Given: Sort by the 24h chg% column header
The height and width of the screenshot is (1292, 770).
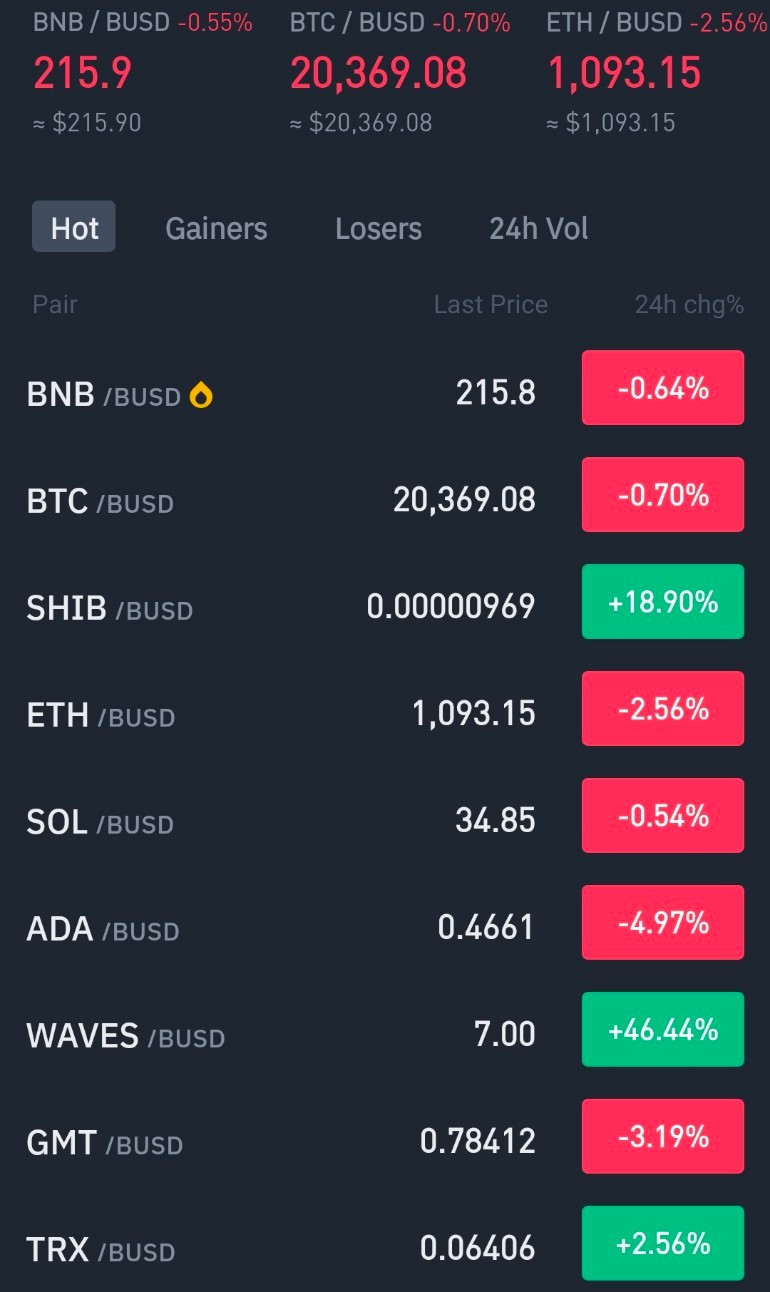Looking at the screenshot, I should point(689,305).
